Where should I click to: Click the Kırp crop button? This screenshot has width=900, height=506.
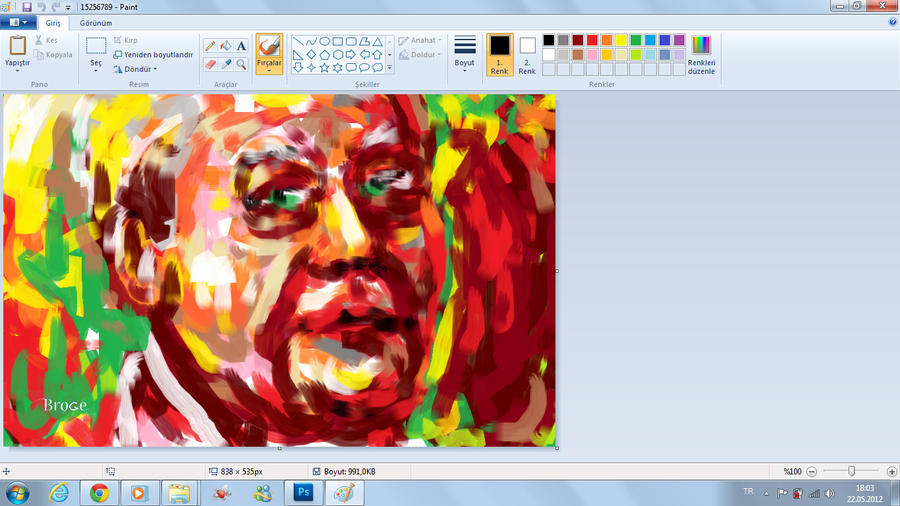[x=126, y=40]
